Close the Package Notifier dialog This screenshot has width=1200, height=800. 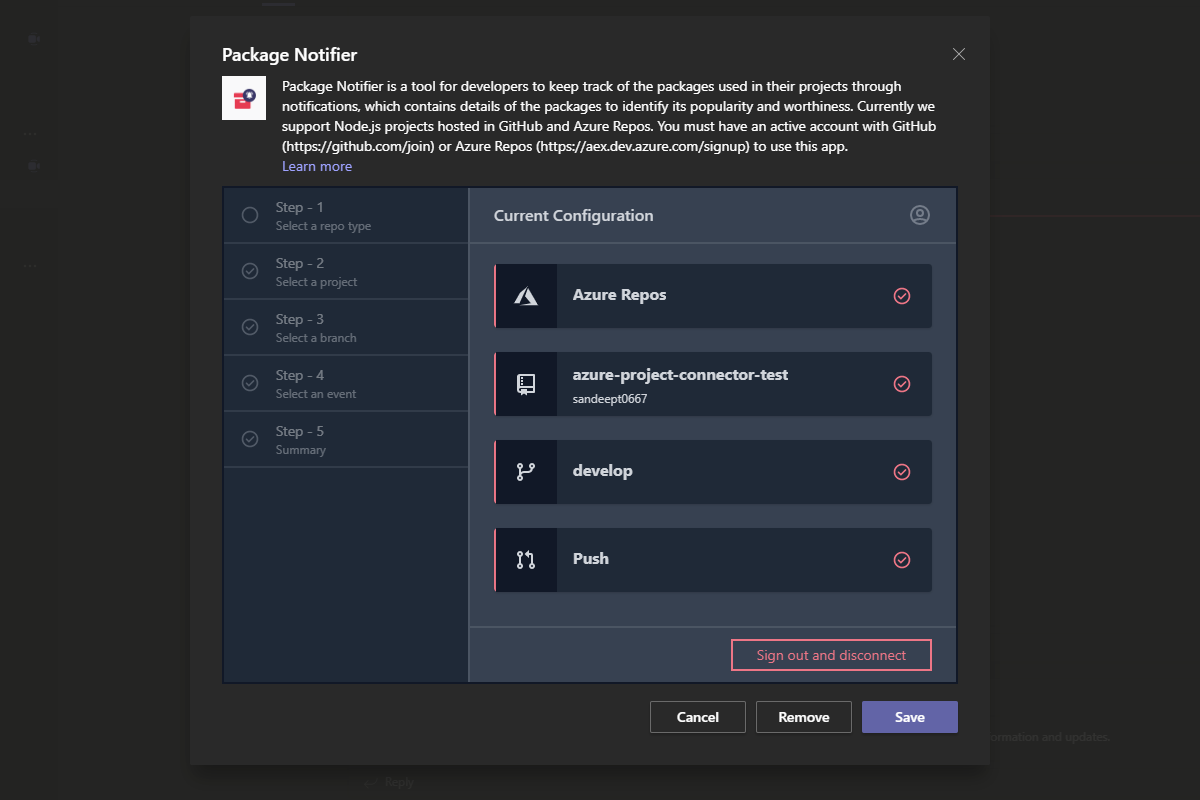click(x=959, y=54)
